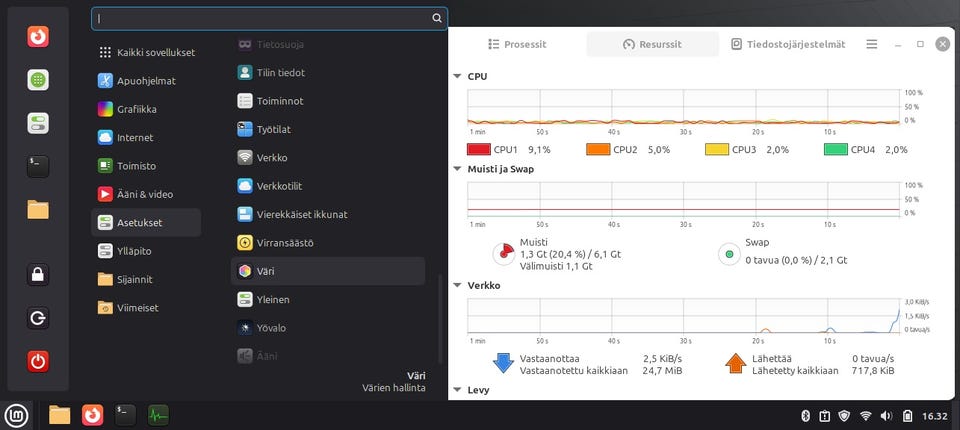Switch to the Prosessit tab

[517, 44]
